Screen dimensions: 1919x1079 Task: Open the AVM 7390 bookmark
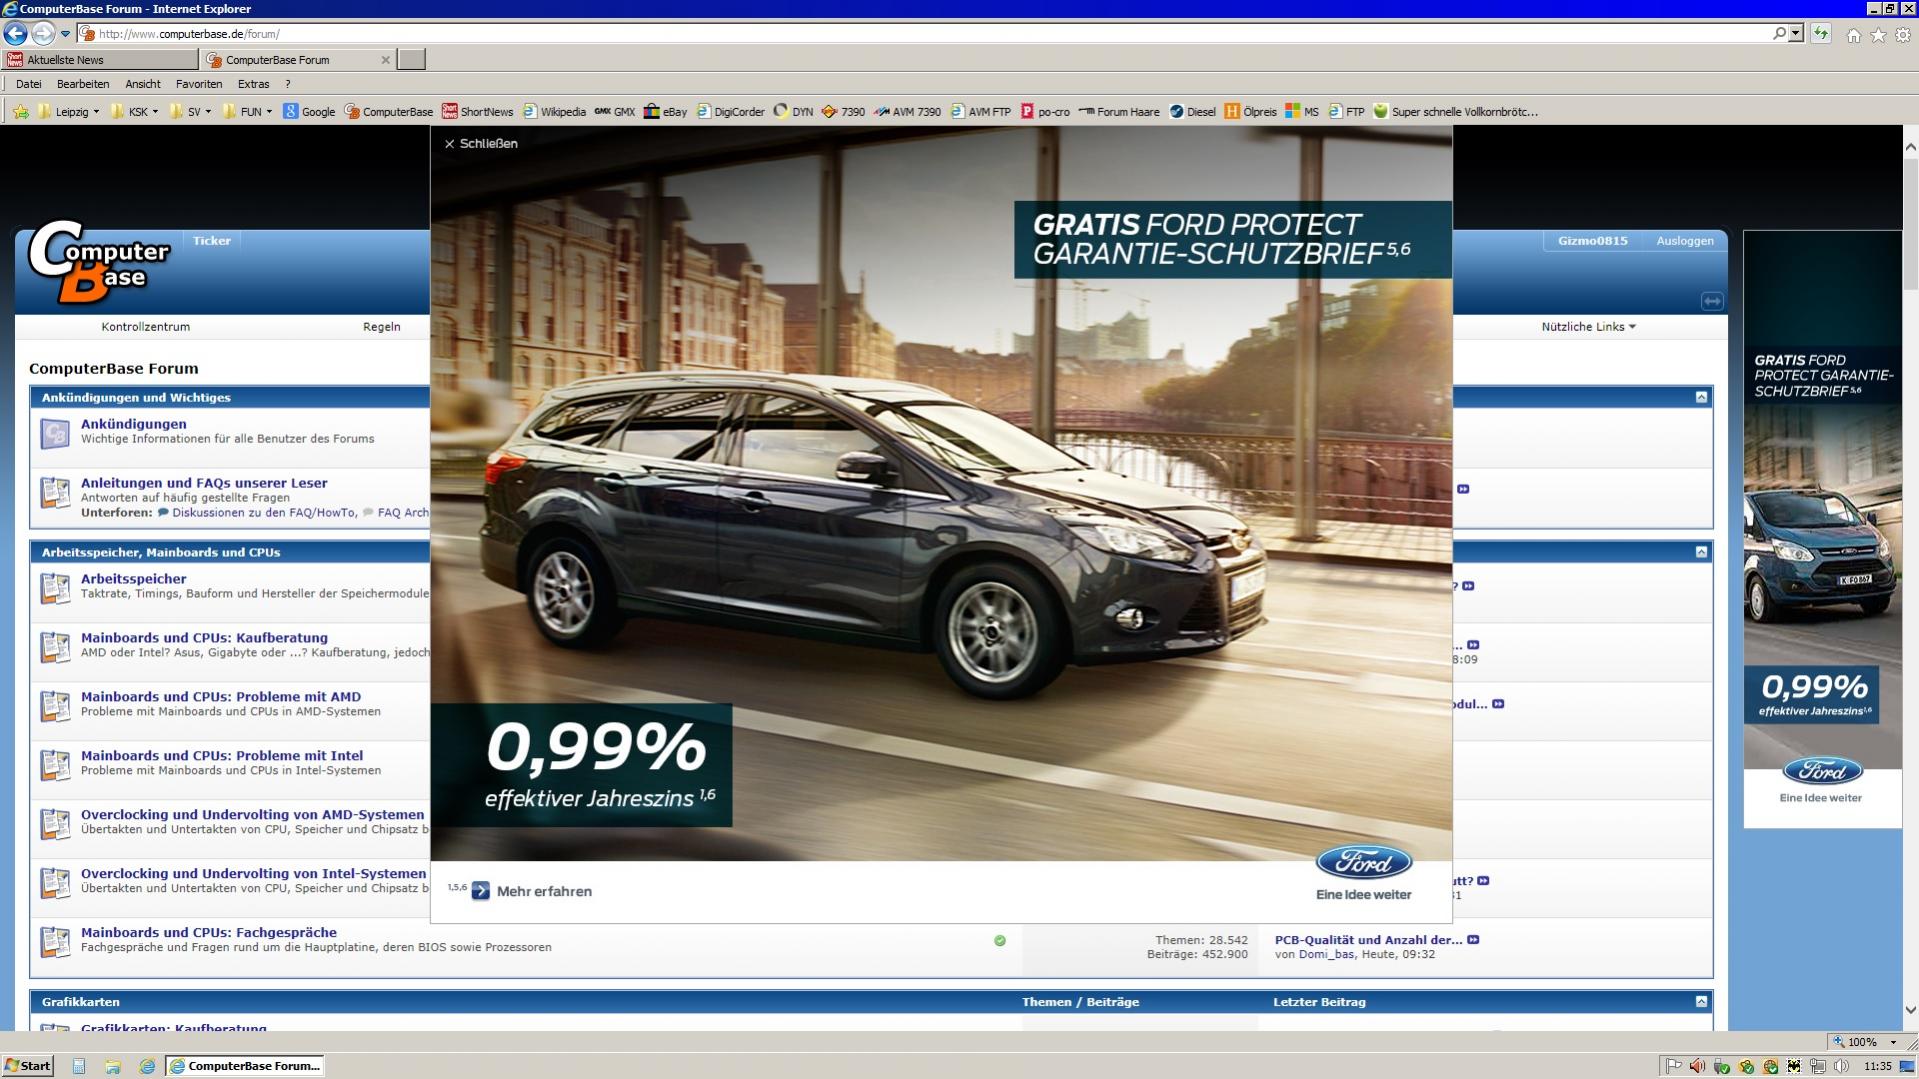pyautogui.click(x=906, y=112)
